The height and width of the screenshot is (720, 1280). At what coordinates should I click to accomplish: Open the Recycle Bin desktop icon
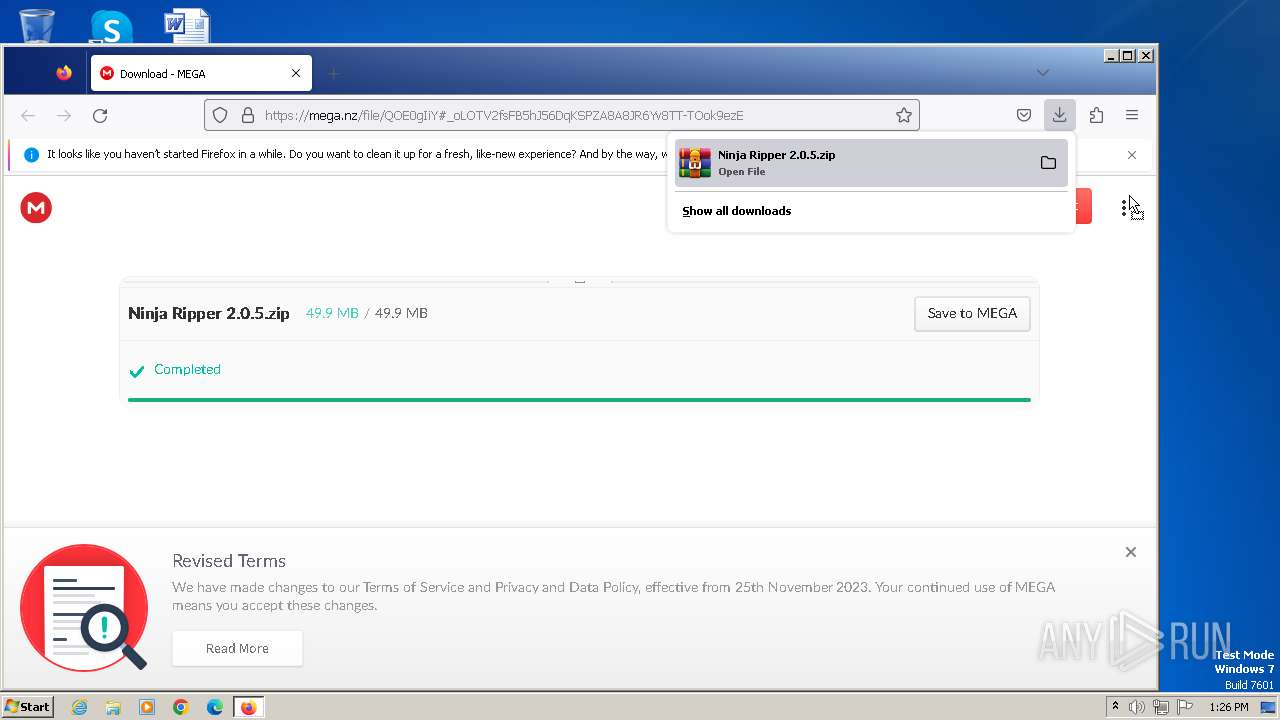coord(37,25)
